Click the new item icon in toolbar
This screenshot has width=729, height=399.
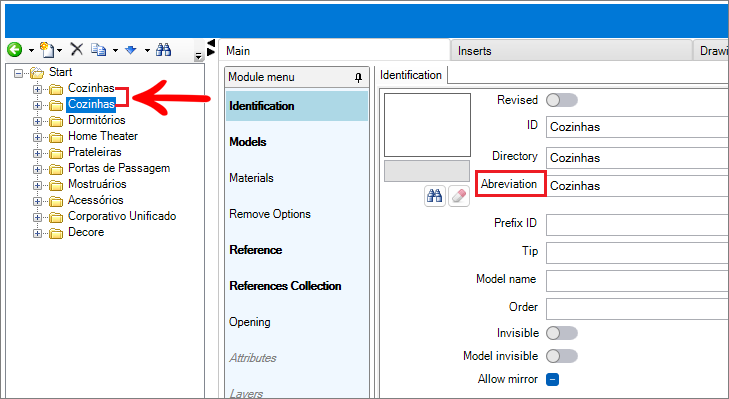[47, 49]
